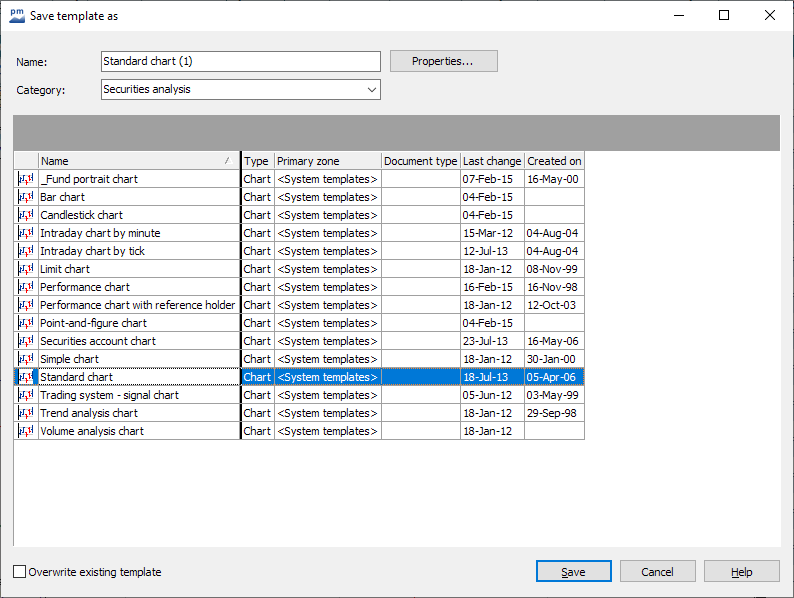This screenshot has height=598, width=794.
Task: Click the Created on column header
Action: click(554, 161)
